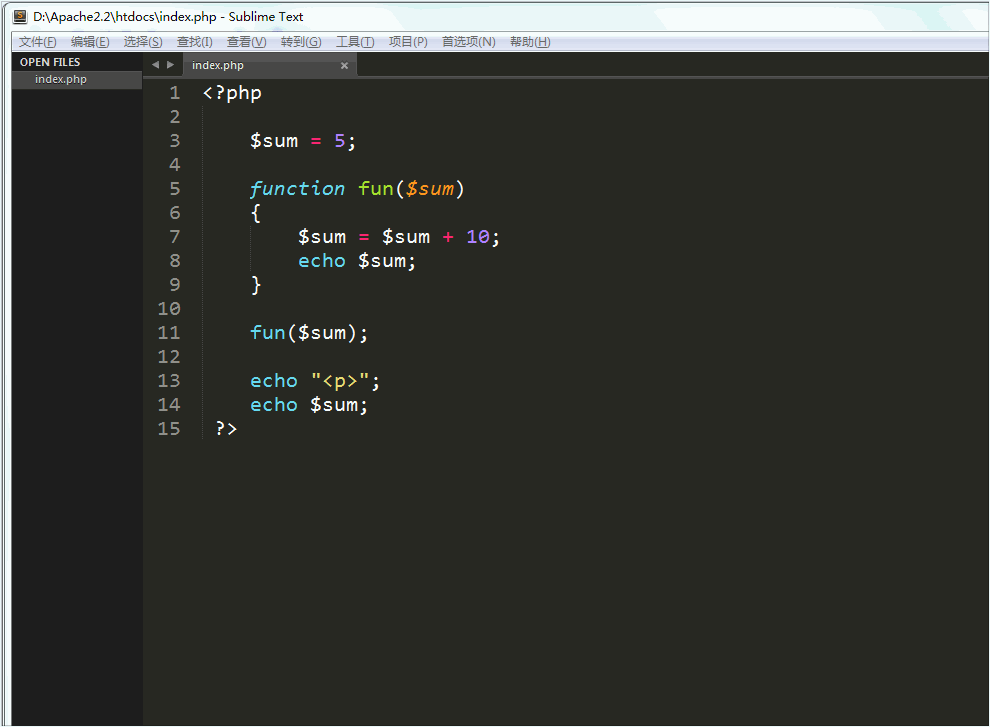
Task: Click the "<p>" string on line 13
Action: pos(340,381)
